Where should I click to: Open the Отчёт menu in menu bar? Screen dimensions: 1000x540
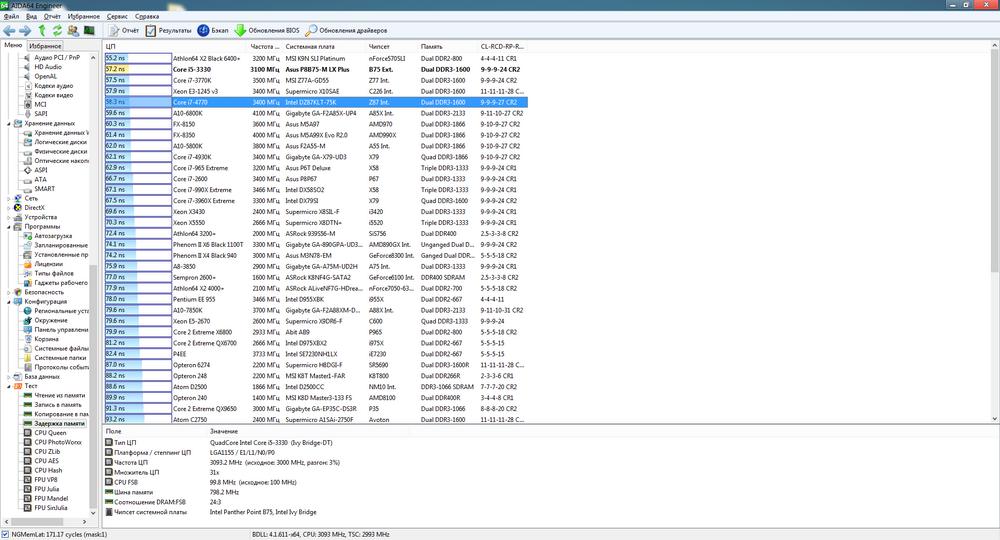click(52, 17)
